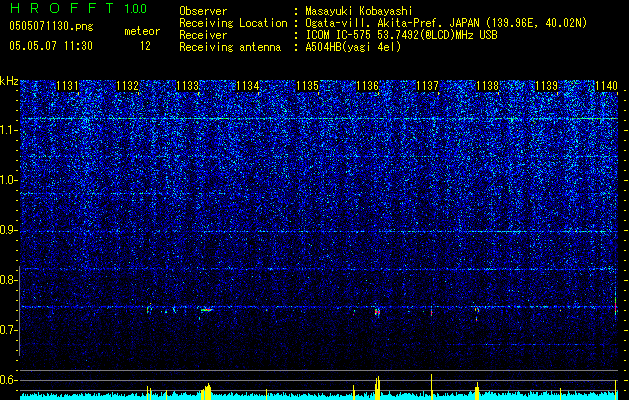Click the HROFFT program title
Image resolution: width=629 pixels, height=400 pixels.
coord(61,8)
